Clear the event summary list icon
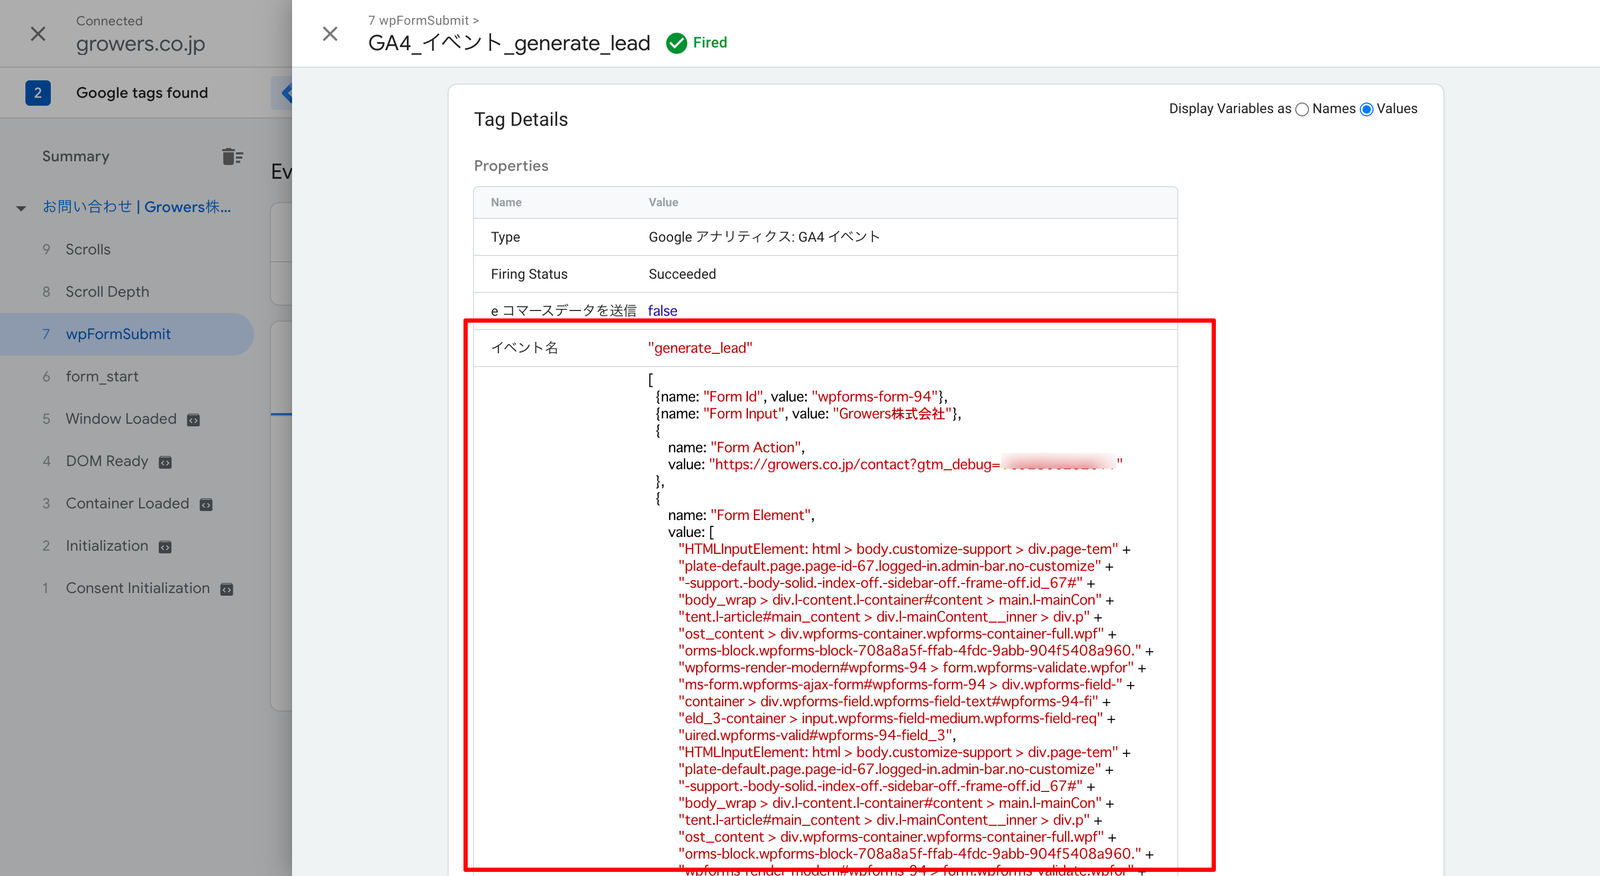 (x=233, y=156)
